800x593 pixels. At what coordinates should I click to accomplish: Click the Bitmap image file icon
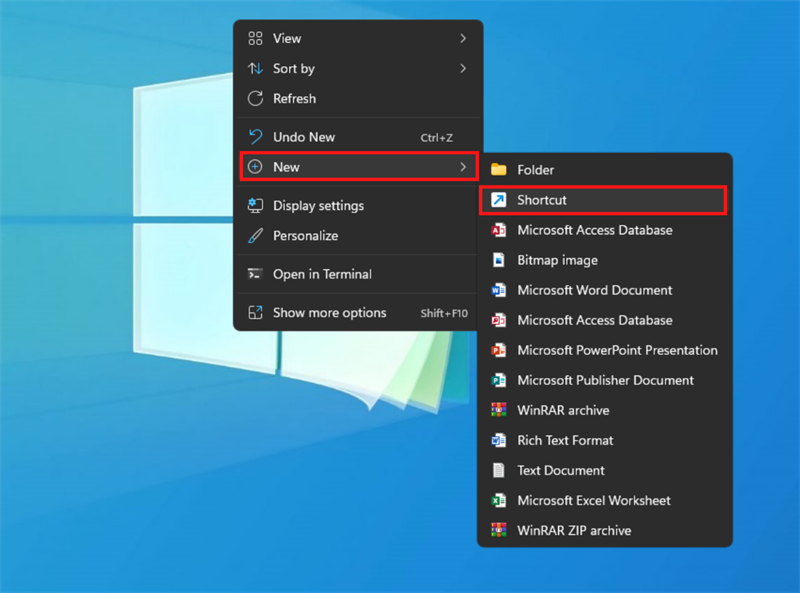pyautogui.click(x=498, y=260)
